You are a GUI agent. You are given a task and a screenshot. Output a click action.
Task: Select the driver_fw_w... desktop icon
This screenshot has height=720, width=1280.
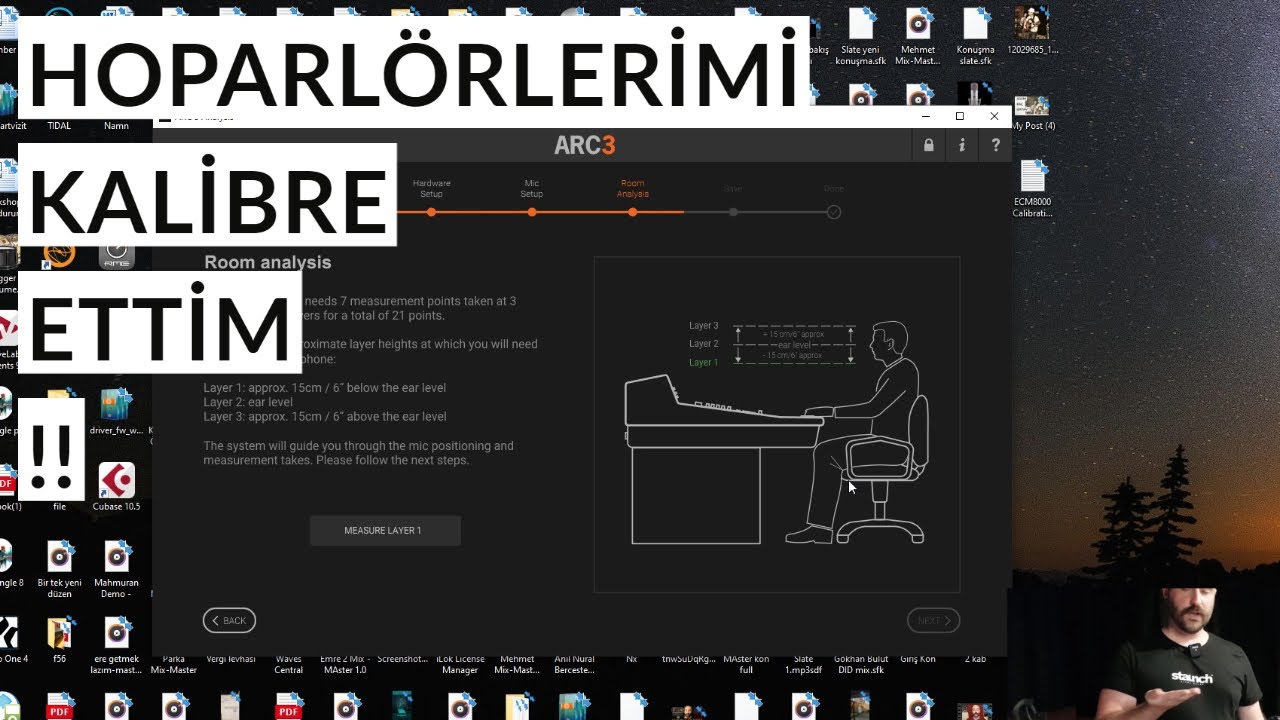click(x=117, y=413)
